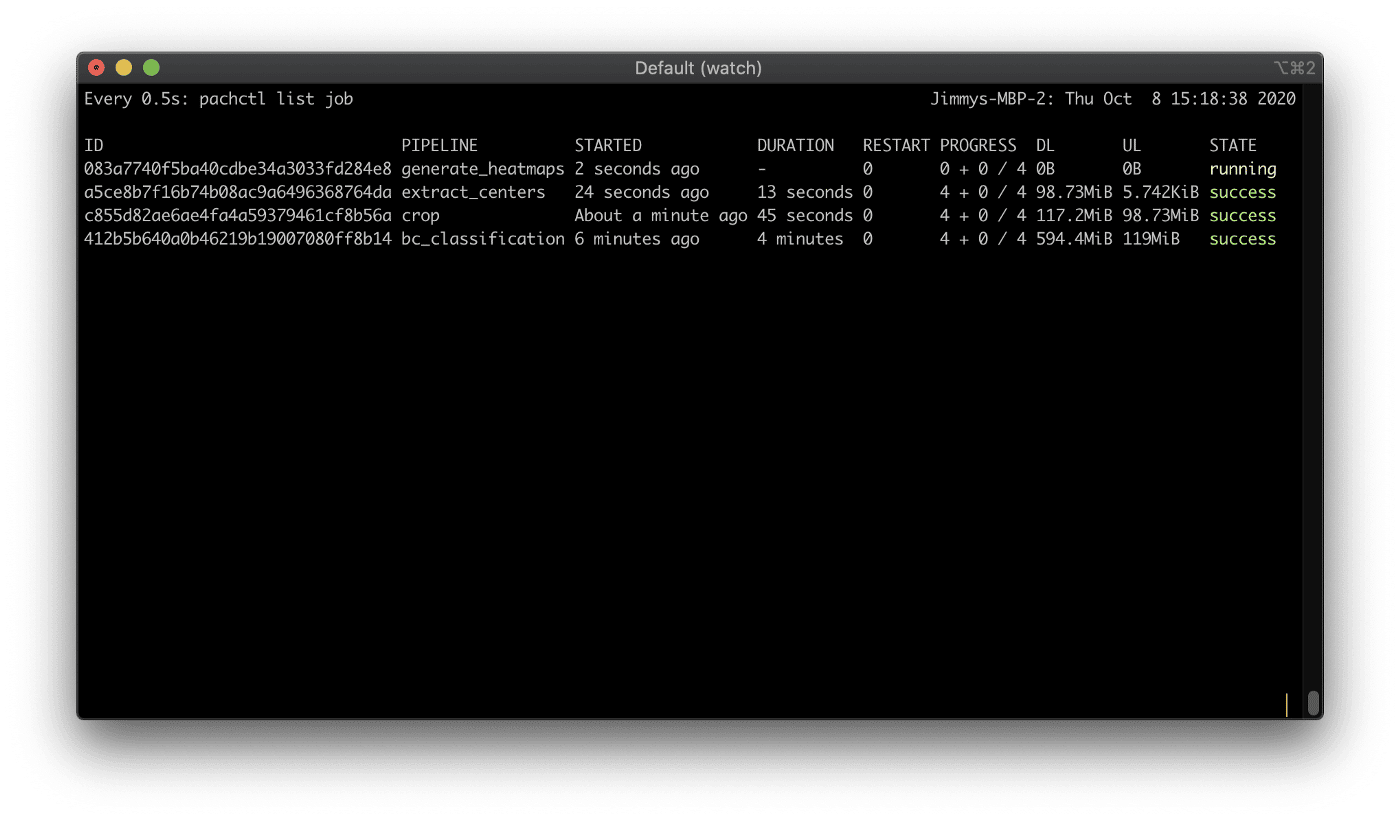
Task: Click the extract_centers pipeline name
Action: [474, 193]
